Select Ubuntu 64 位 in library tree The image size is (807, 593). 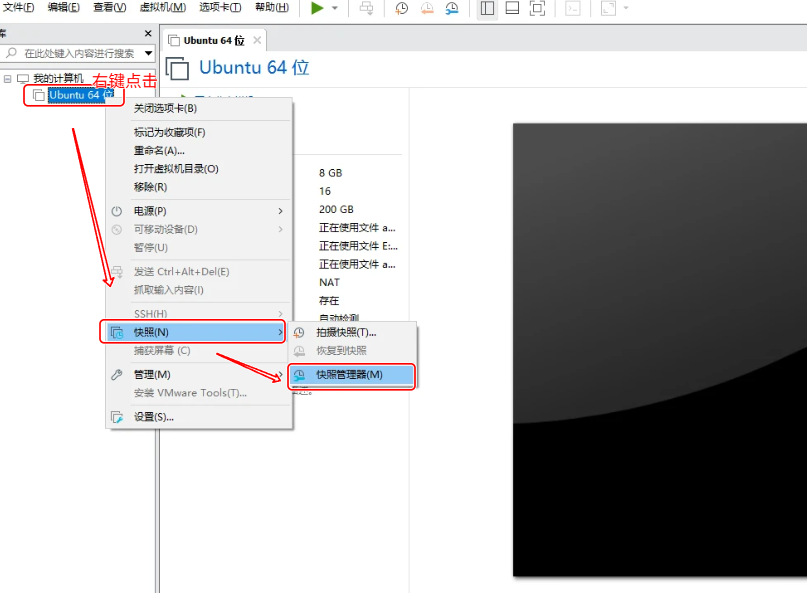(x=80, y=95)
